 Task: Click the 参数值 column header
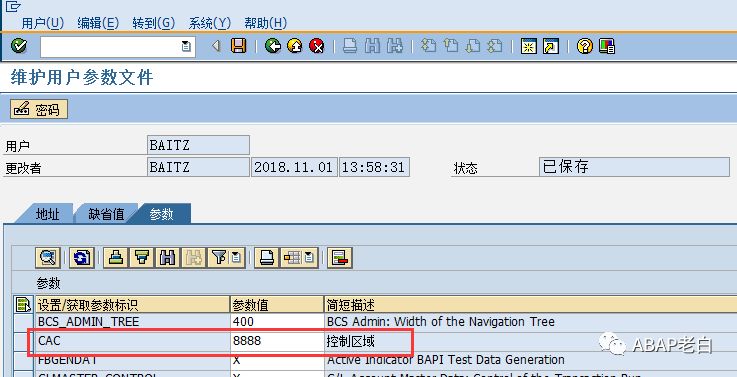(277, 306)
